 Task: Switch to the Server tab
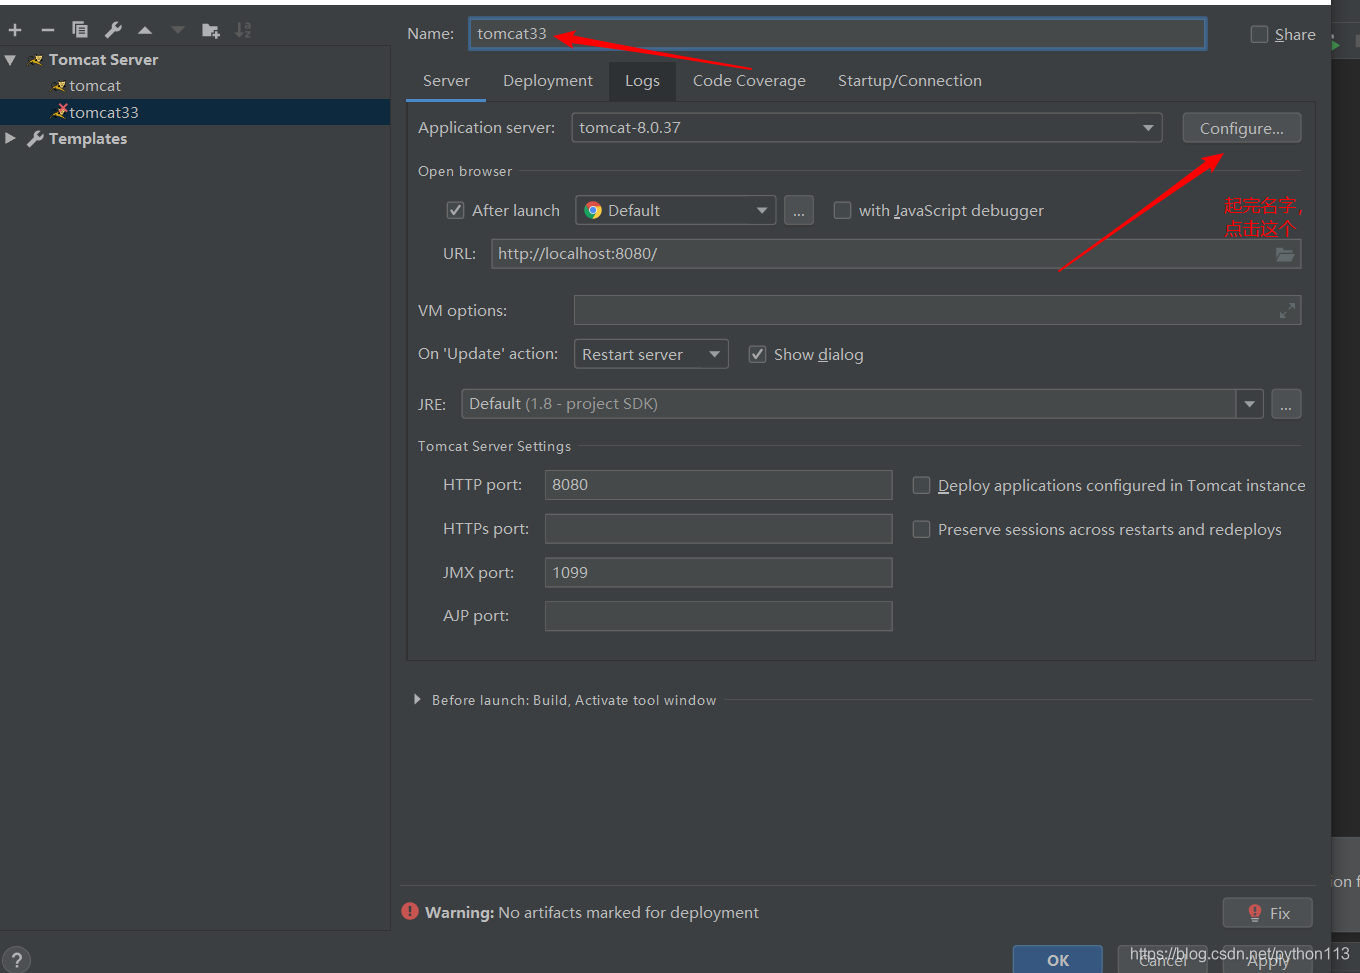point(446,81)
